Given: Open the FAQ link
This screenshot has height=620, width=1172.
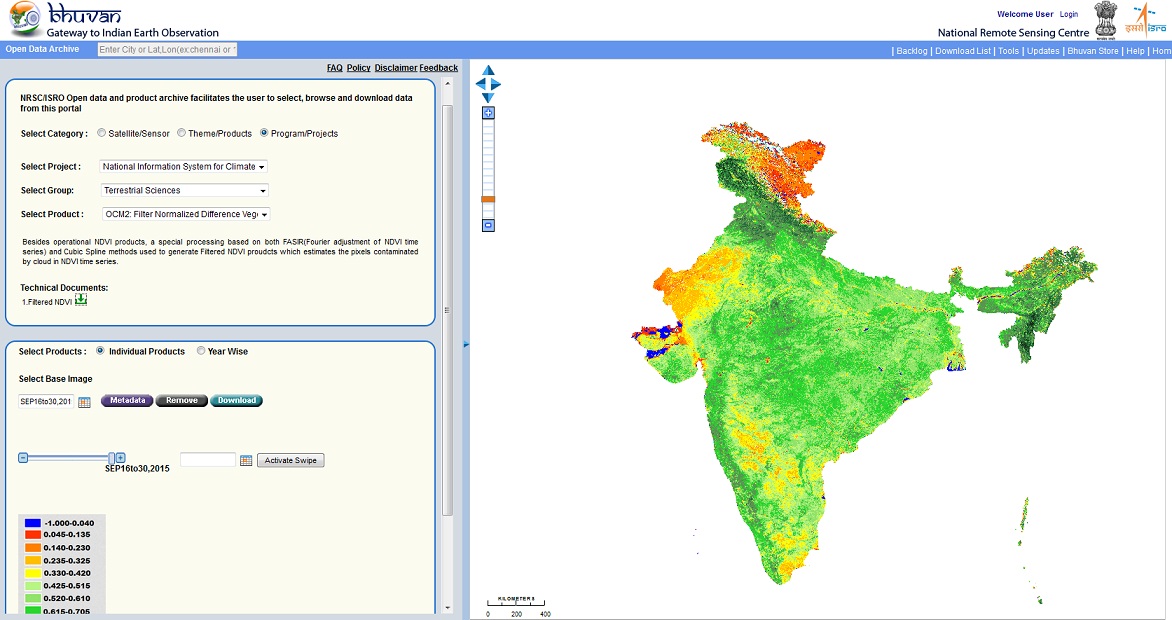Looking at the screenshot, I should (335, 68).
